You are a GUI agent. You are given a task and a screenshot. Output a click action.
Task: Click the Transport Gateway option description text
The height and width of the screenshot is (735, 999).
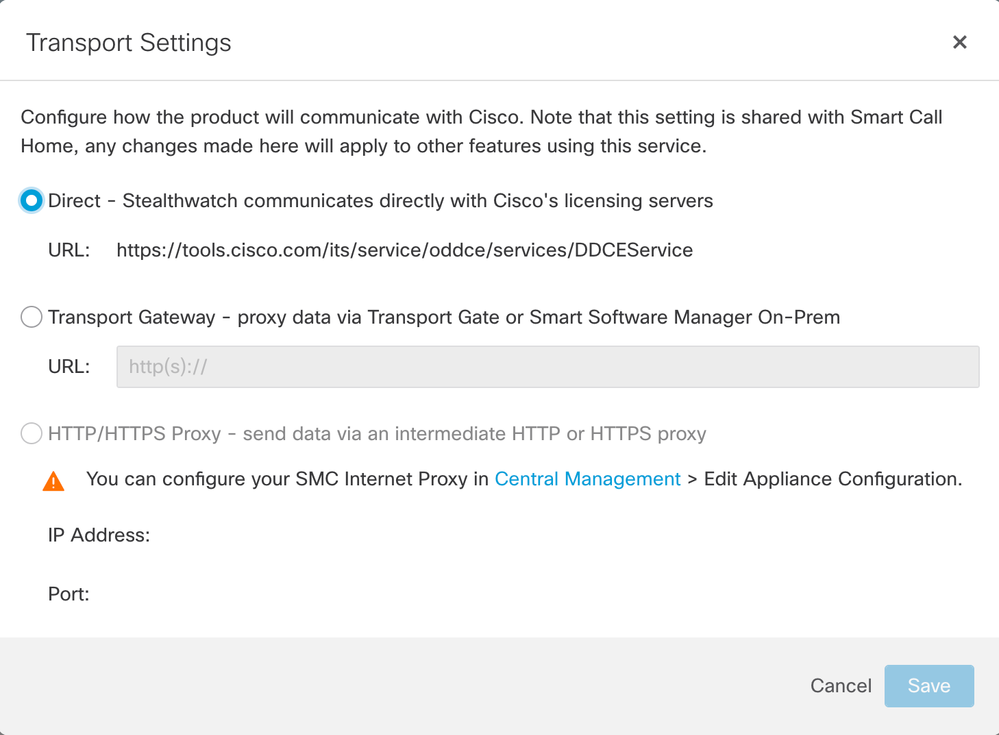click(x=444, y=317)
